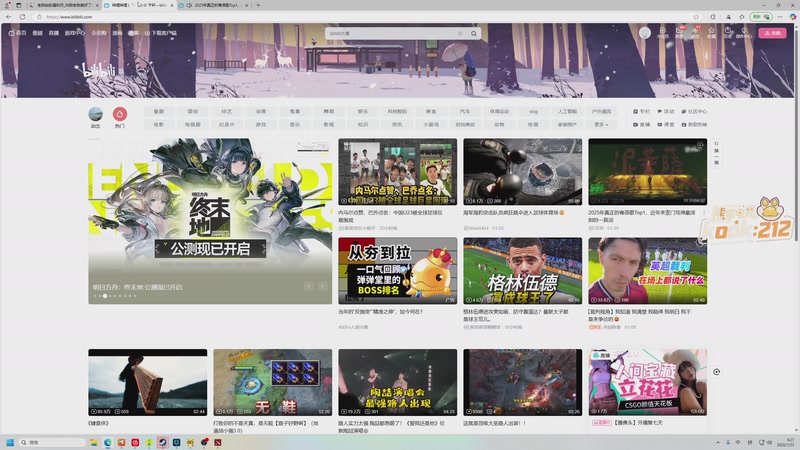Viewport: 800px width, 450px height.
Task: Open a new browser tab with plus icon
Action: click(258, 5)
